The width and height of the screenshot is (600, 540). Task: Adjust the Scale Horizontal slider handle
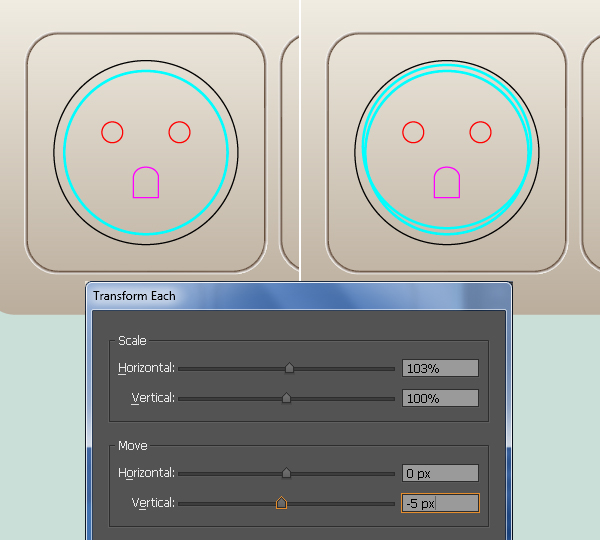pyautogui.click(x=289, y=368)
